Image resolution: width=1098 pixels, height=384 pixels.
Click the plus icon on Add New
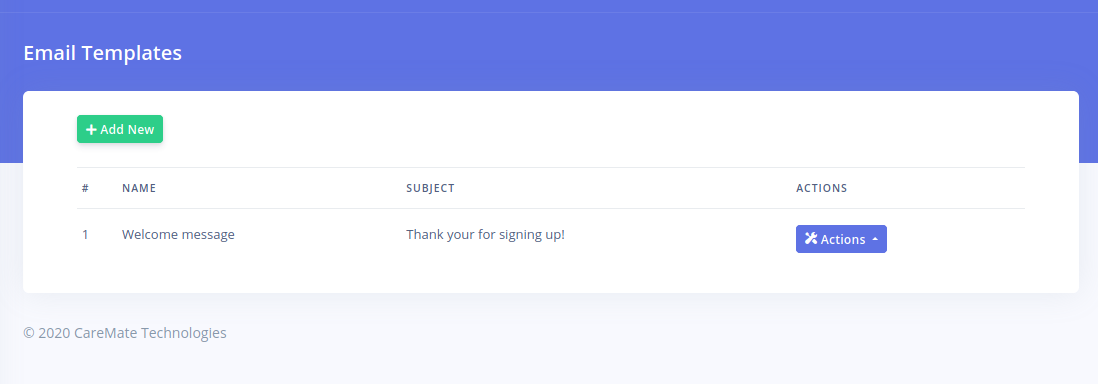click(91, 130)
